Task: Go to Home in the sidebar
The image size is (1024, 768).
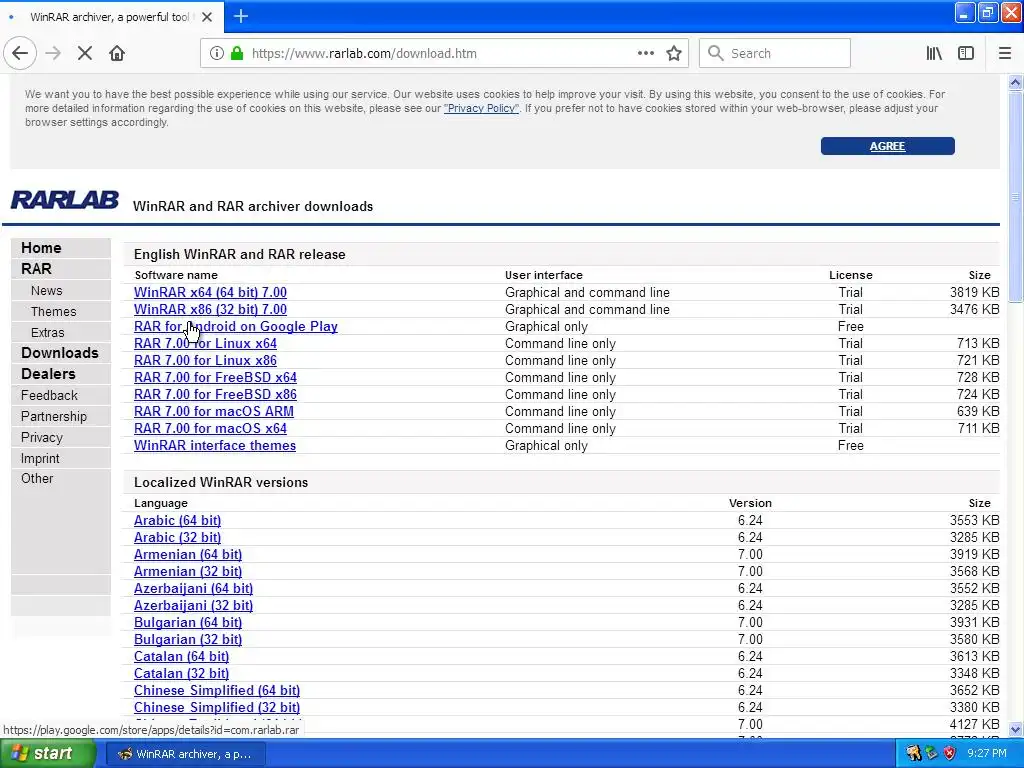Action: [41, 248]
